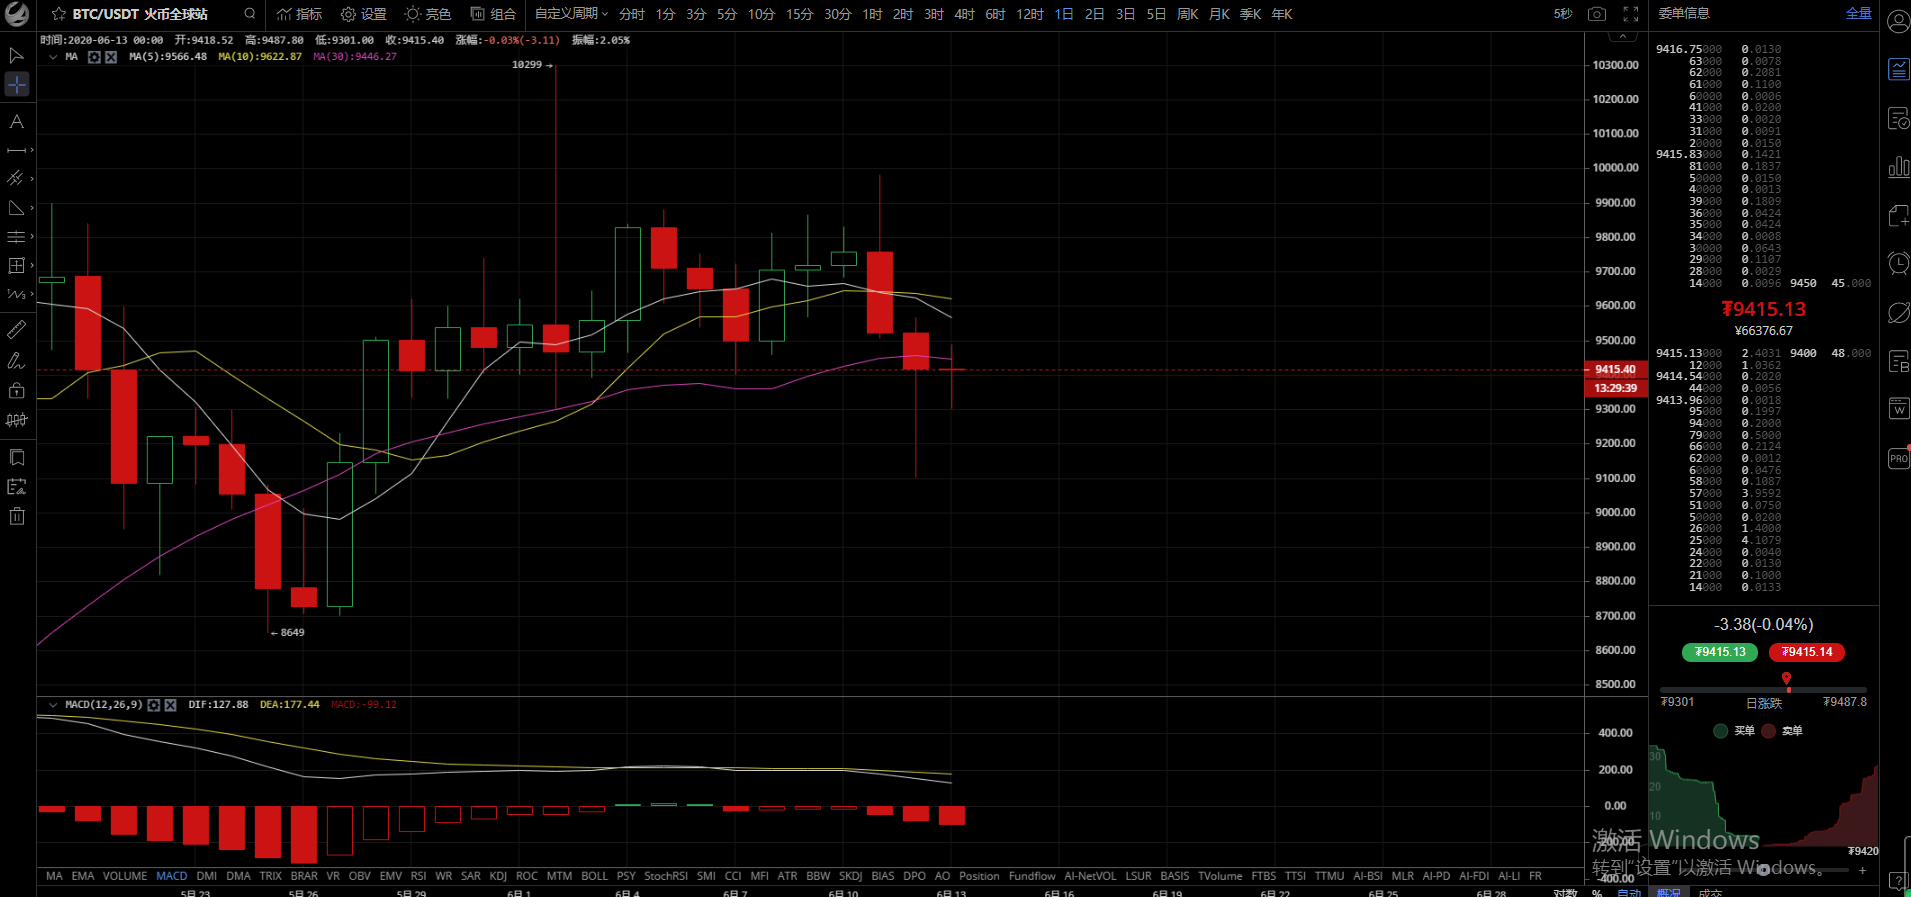The image size is (1911, 897).
Task: Select the ruler measurement tool
Action: tap(16, 329)
